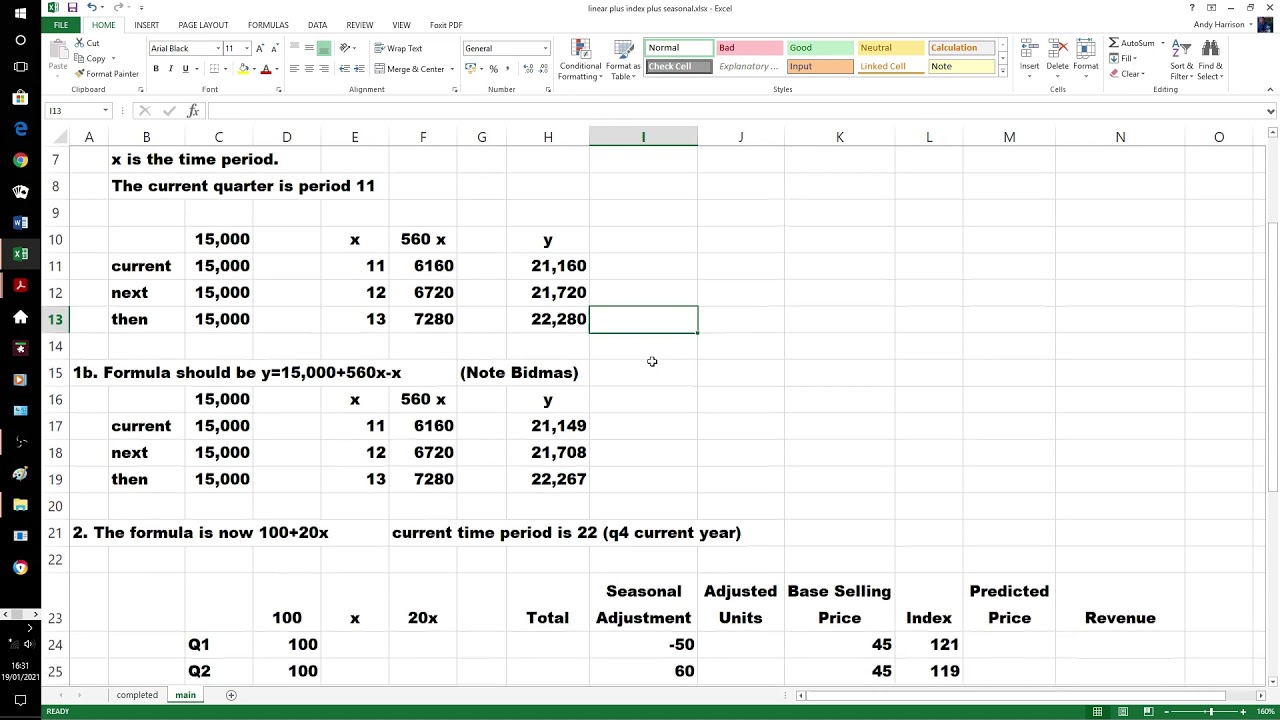
Task: Toggle Top Align in Alignment group
Action: pyautogui.click(x=294, y=48)
